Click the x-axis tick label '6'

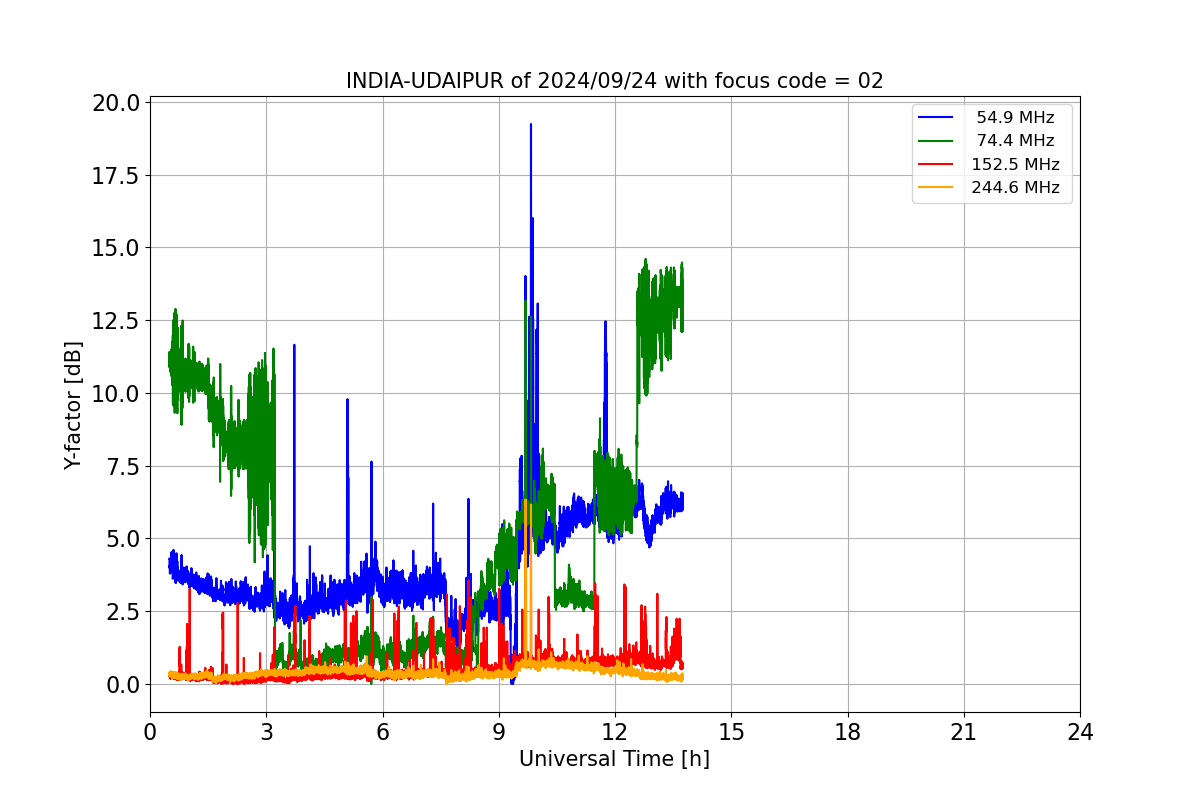tap(383, 732)
